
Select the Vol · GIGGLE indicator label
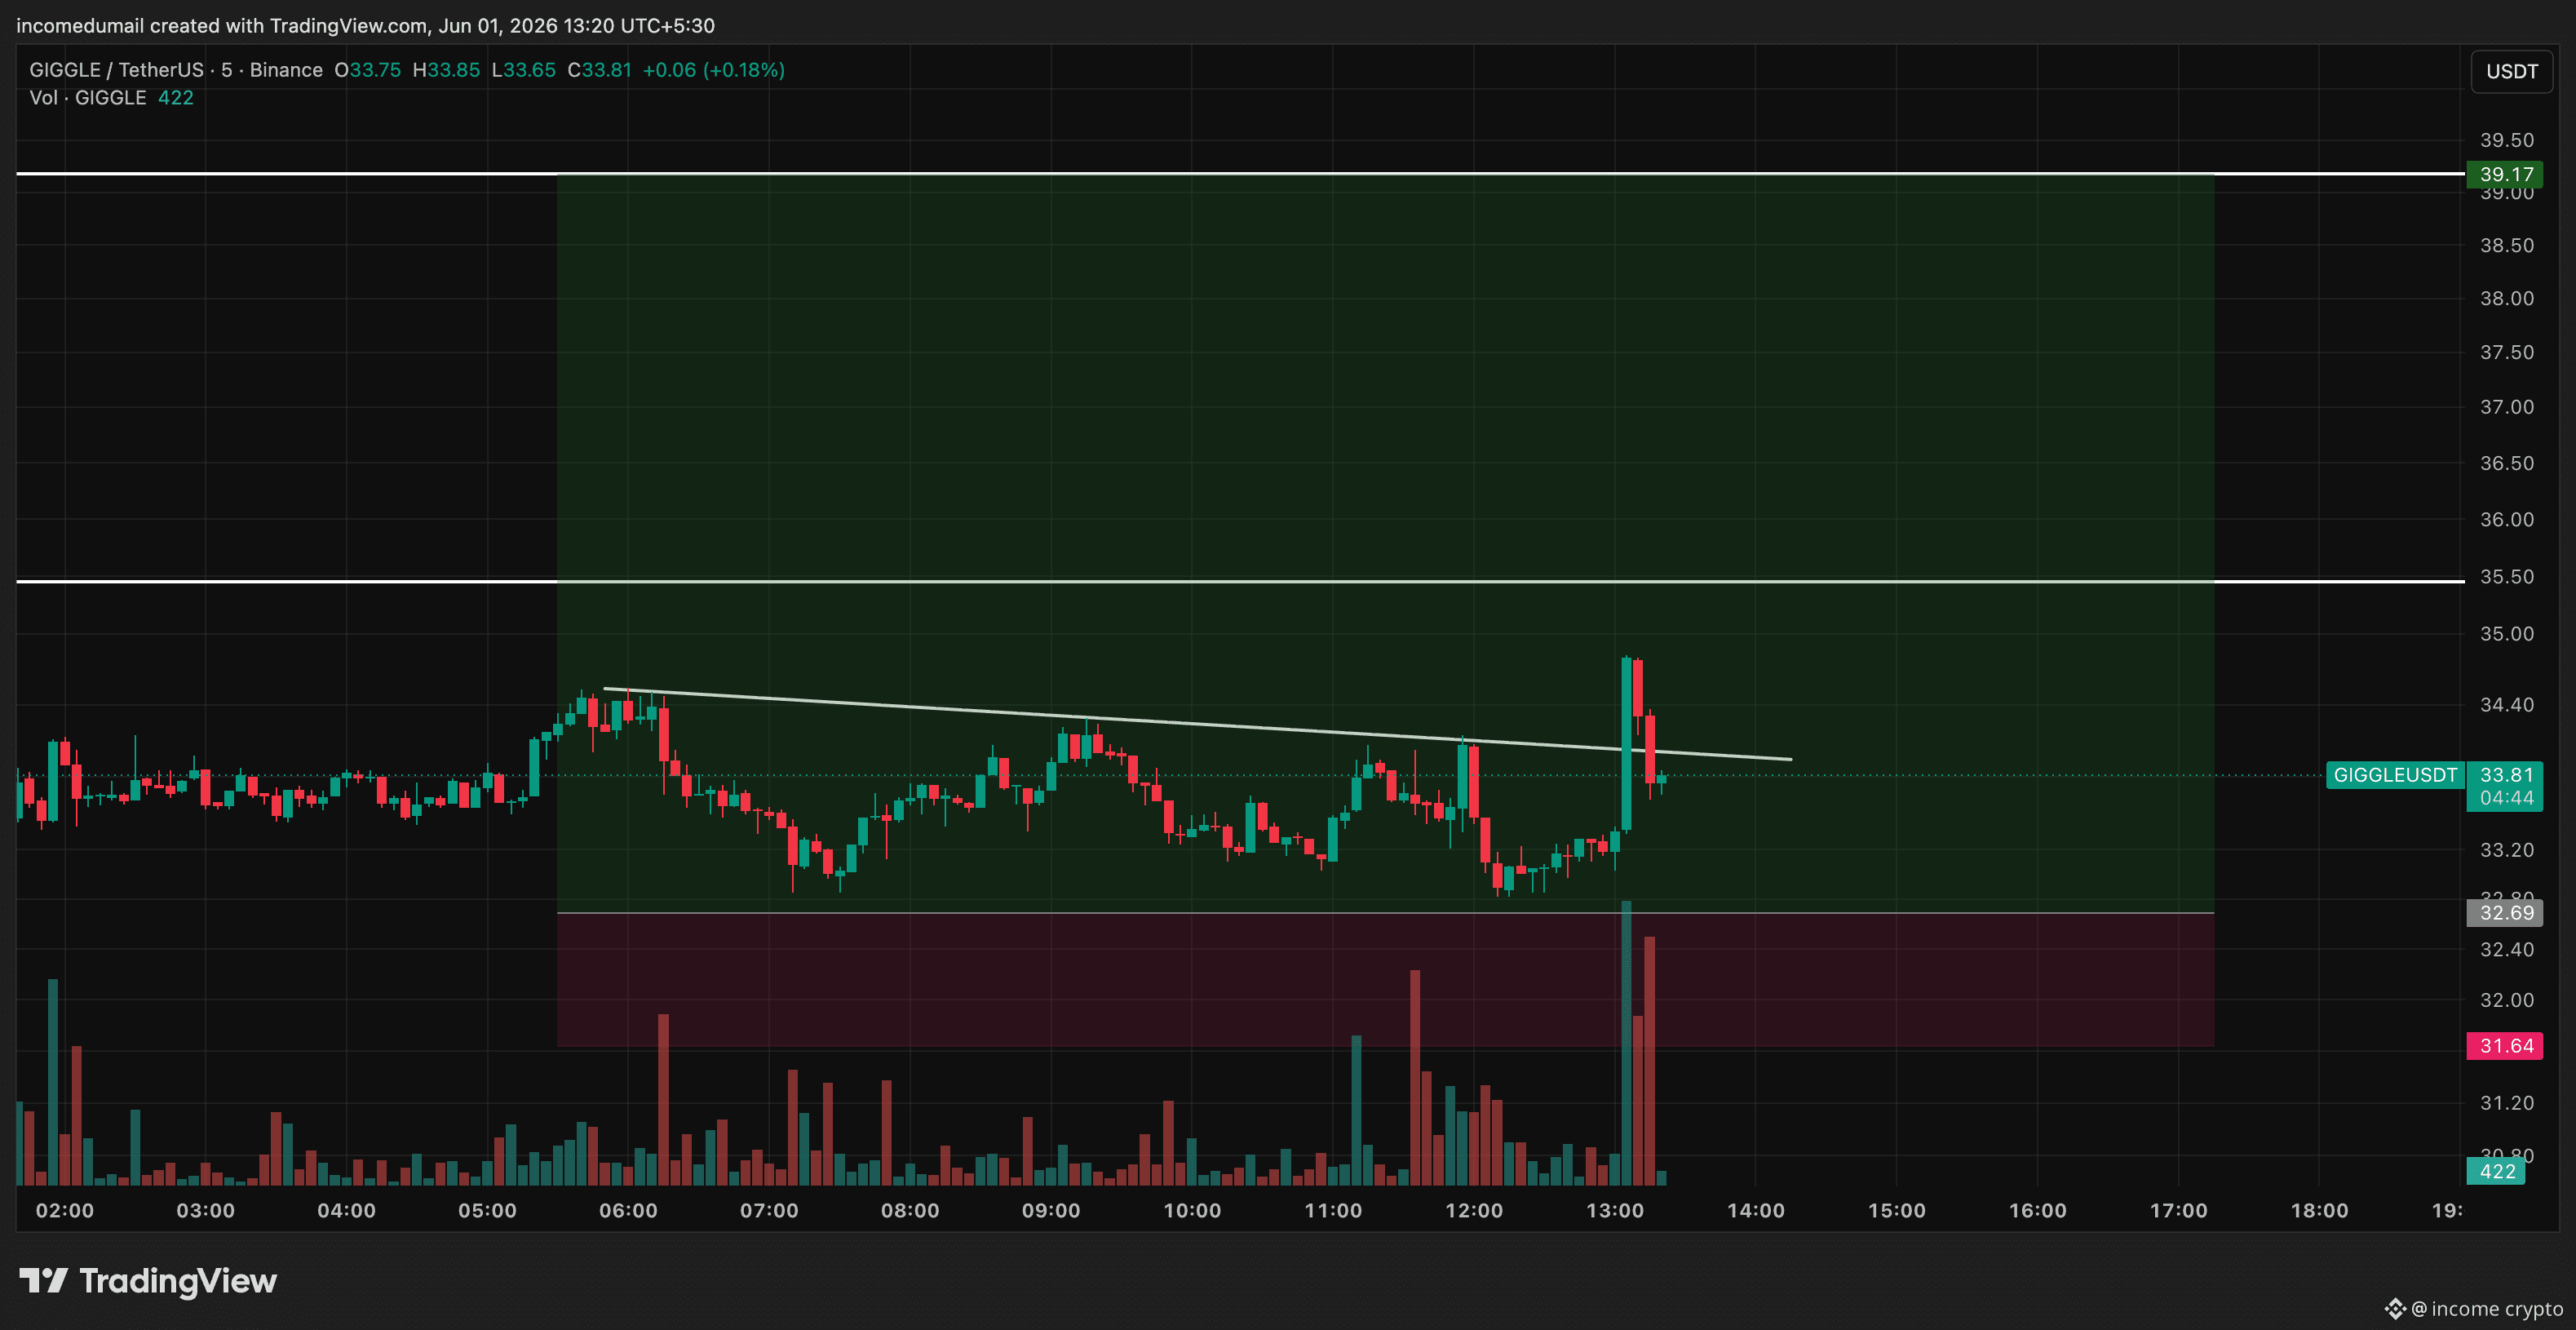[88, 98]
